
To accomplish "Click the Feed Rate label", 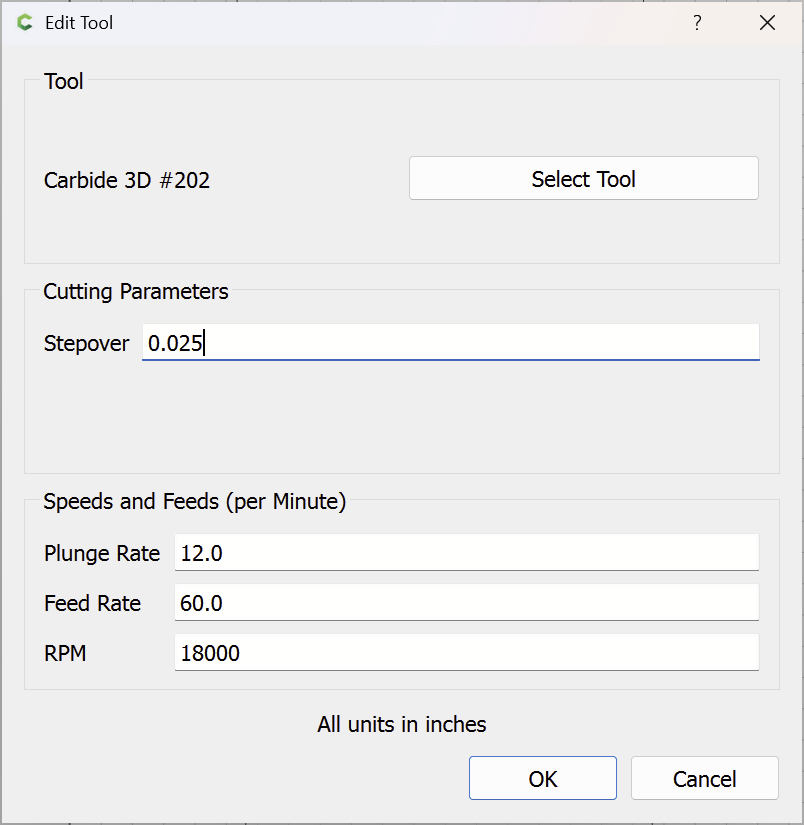I will click(x=93, y=603).
